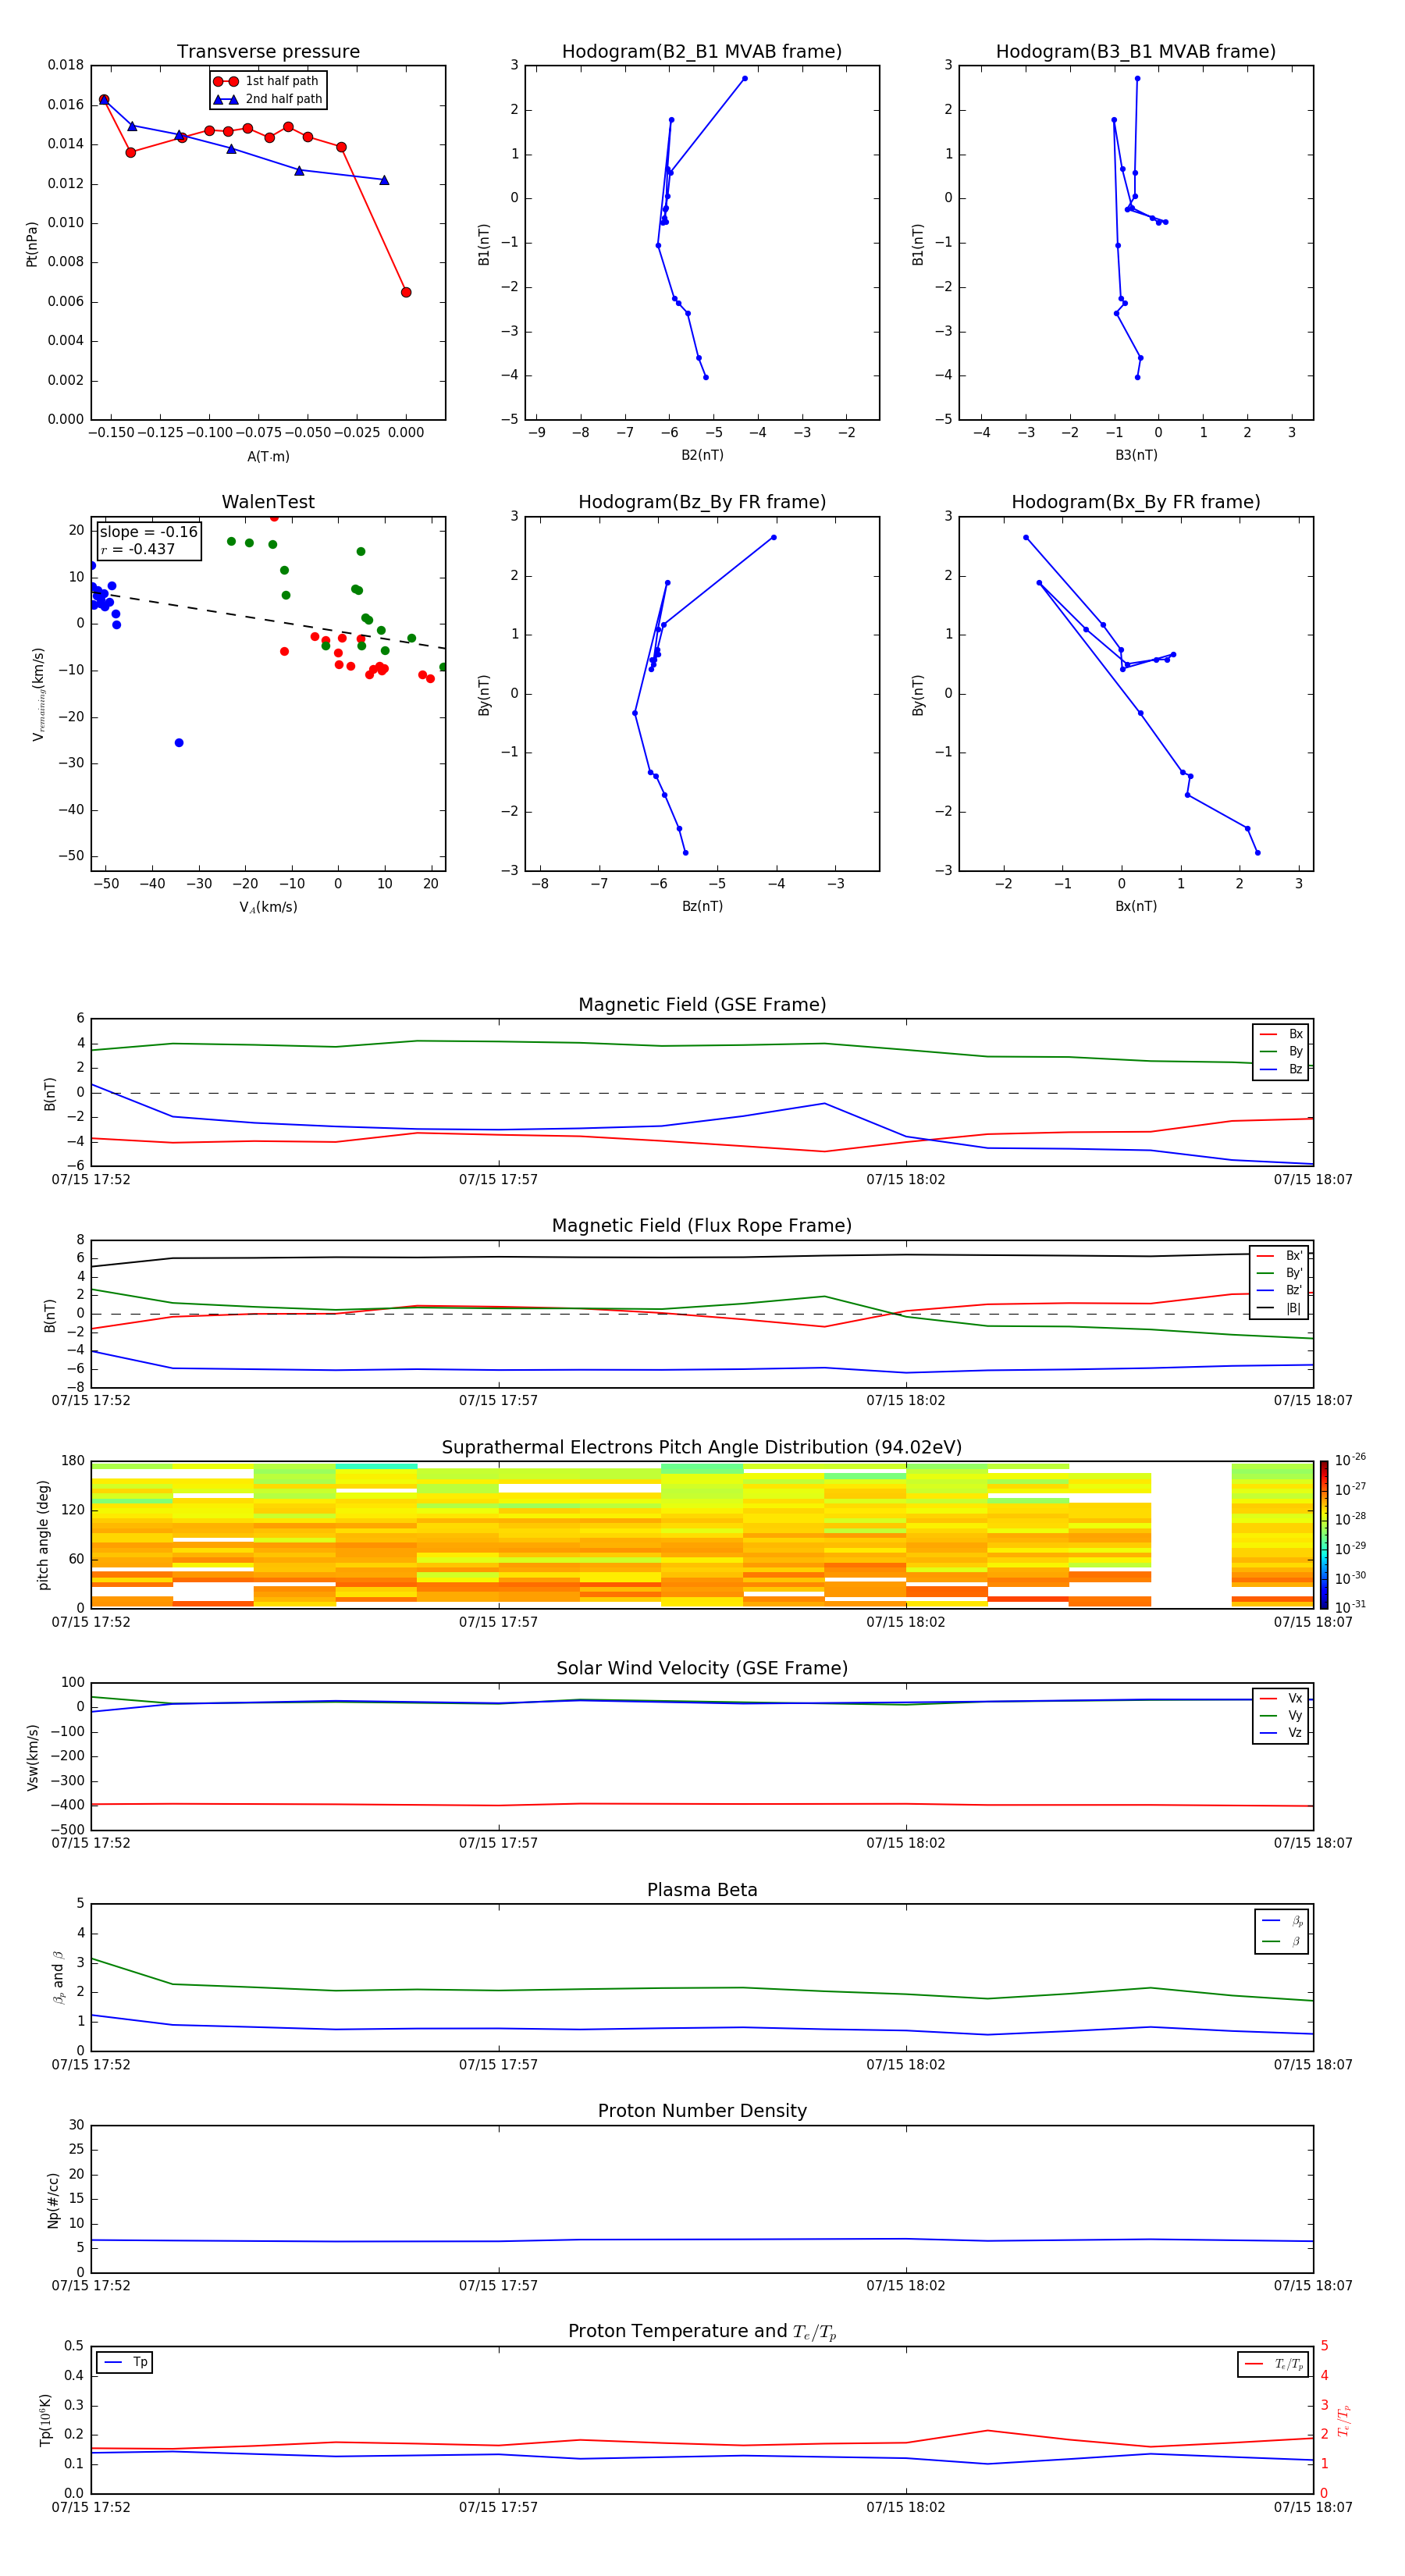Click the 'Magnetic Field (GSE Frame)' title

pos(702,1005)
